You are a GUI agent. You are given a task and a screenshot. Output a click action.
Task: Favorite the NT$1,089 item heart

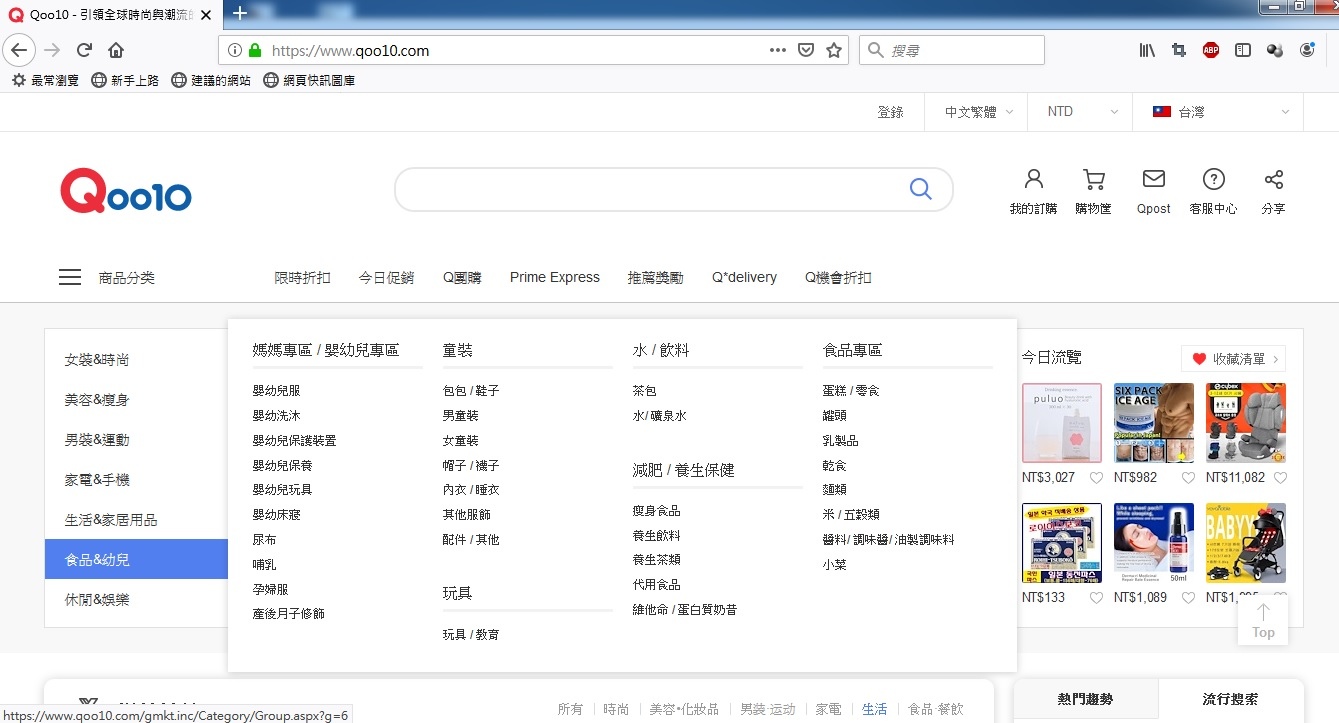(1188, 598)
